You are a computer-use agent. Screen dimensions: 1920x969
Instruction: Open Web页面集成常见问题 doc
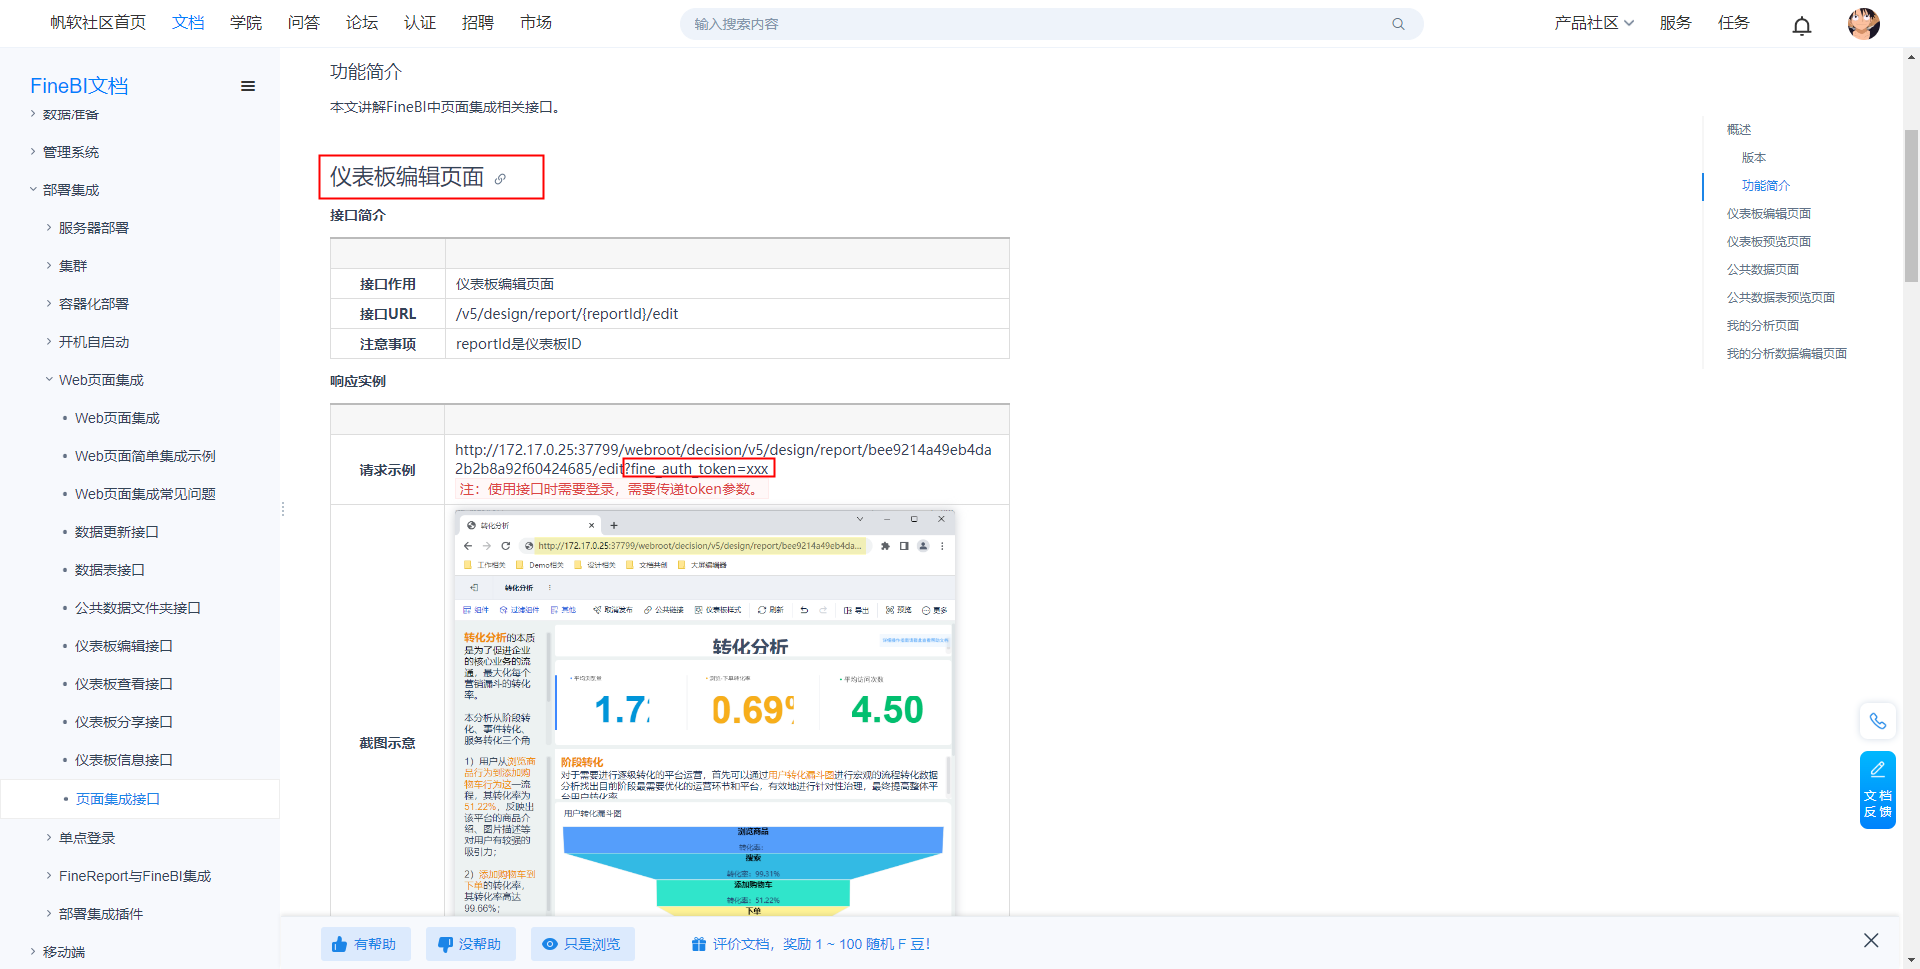click(145, 494)
